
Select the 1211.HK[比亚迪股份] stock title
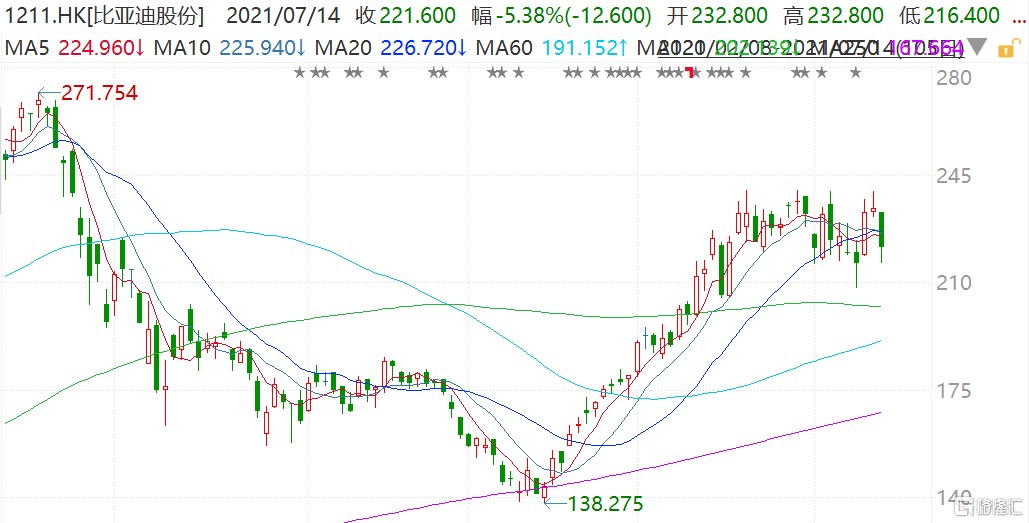(105, 16)
